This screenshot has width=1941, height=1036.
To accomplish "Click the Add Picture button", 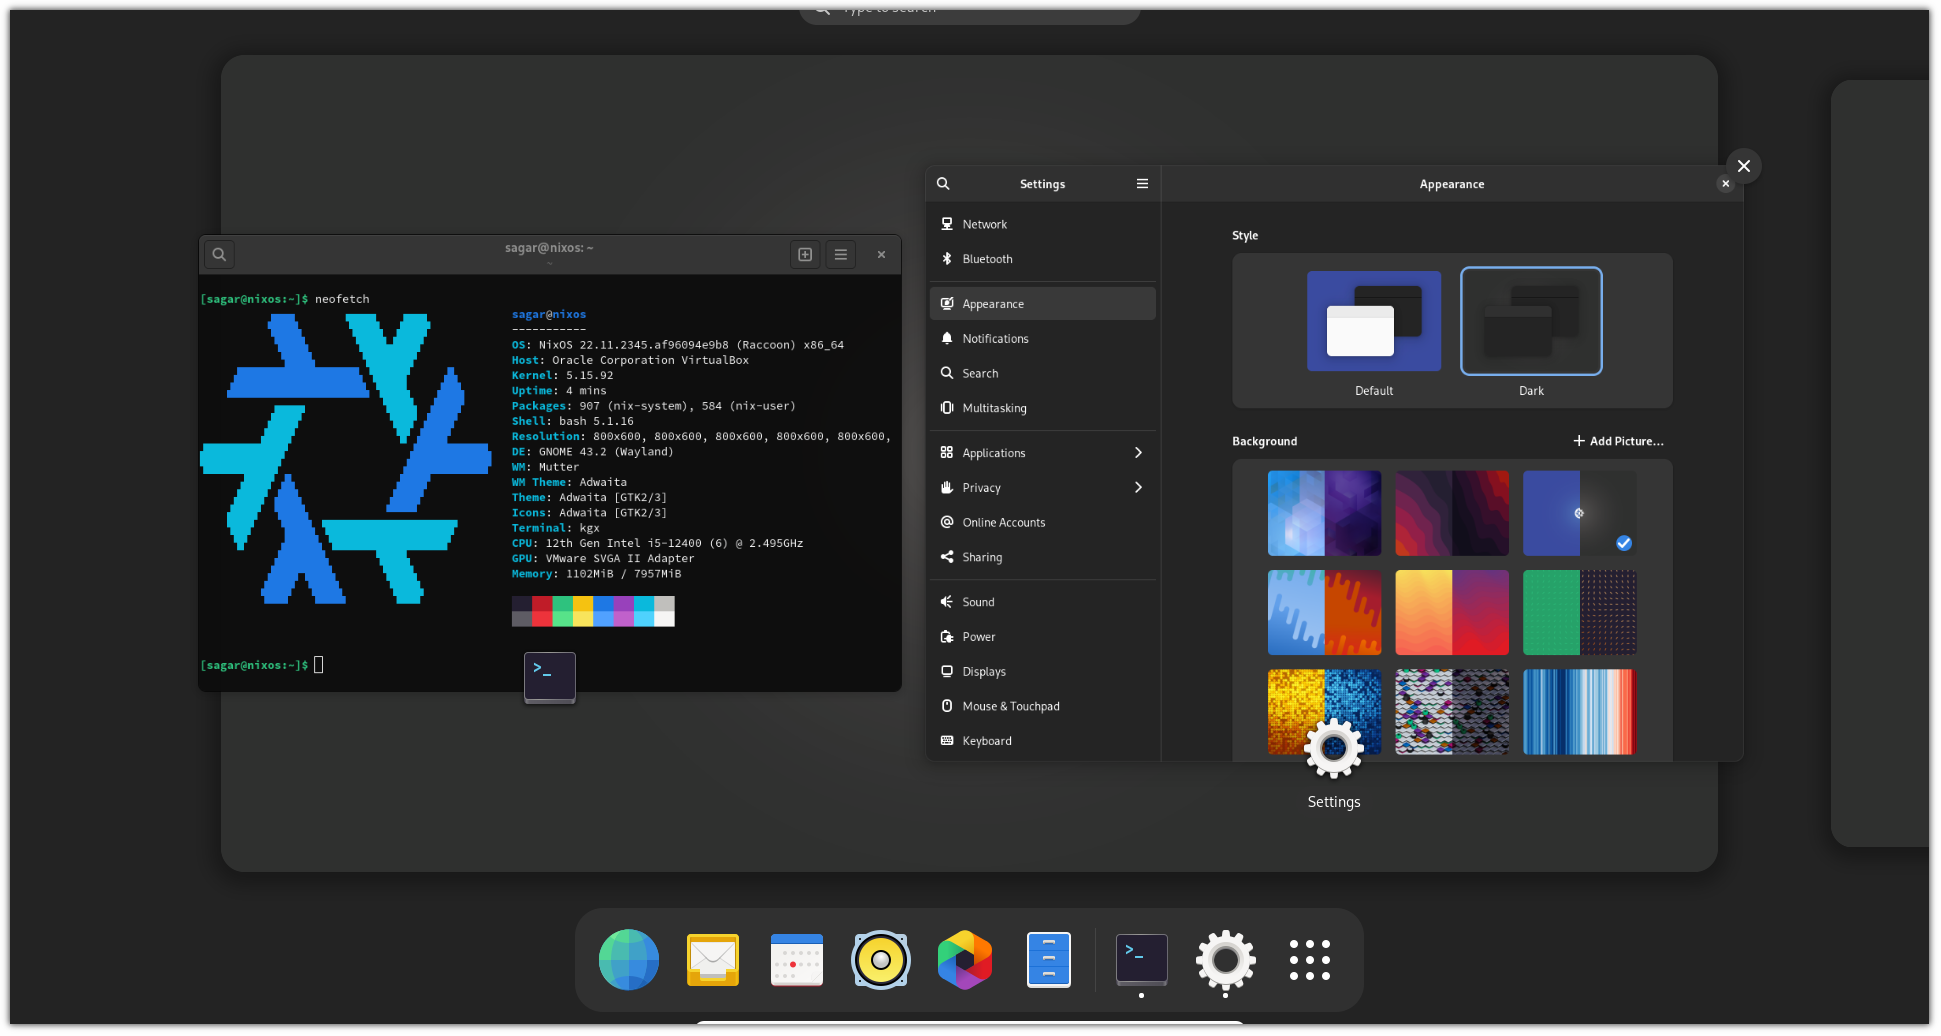I will click(1617, 440).
